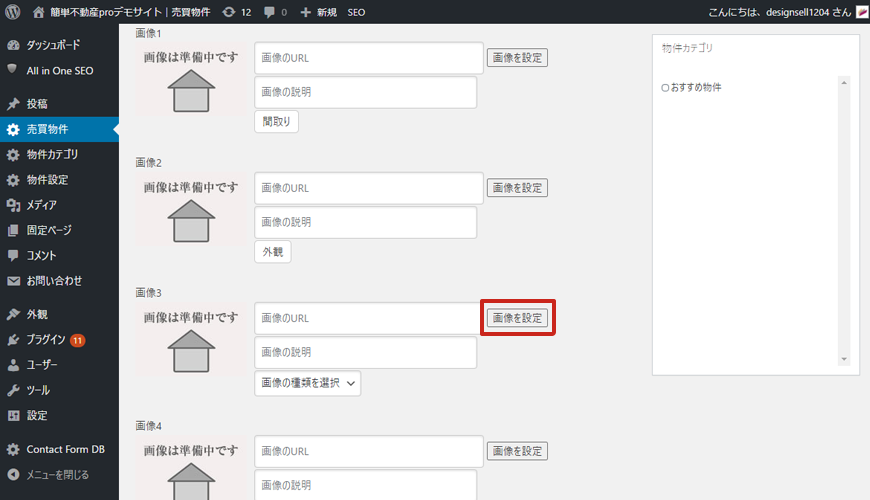
Task: Open ダッシュボード from the sidebar
Action: click(53, 45)
